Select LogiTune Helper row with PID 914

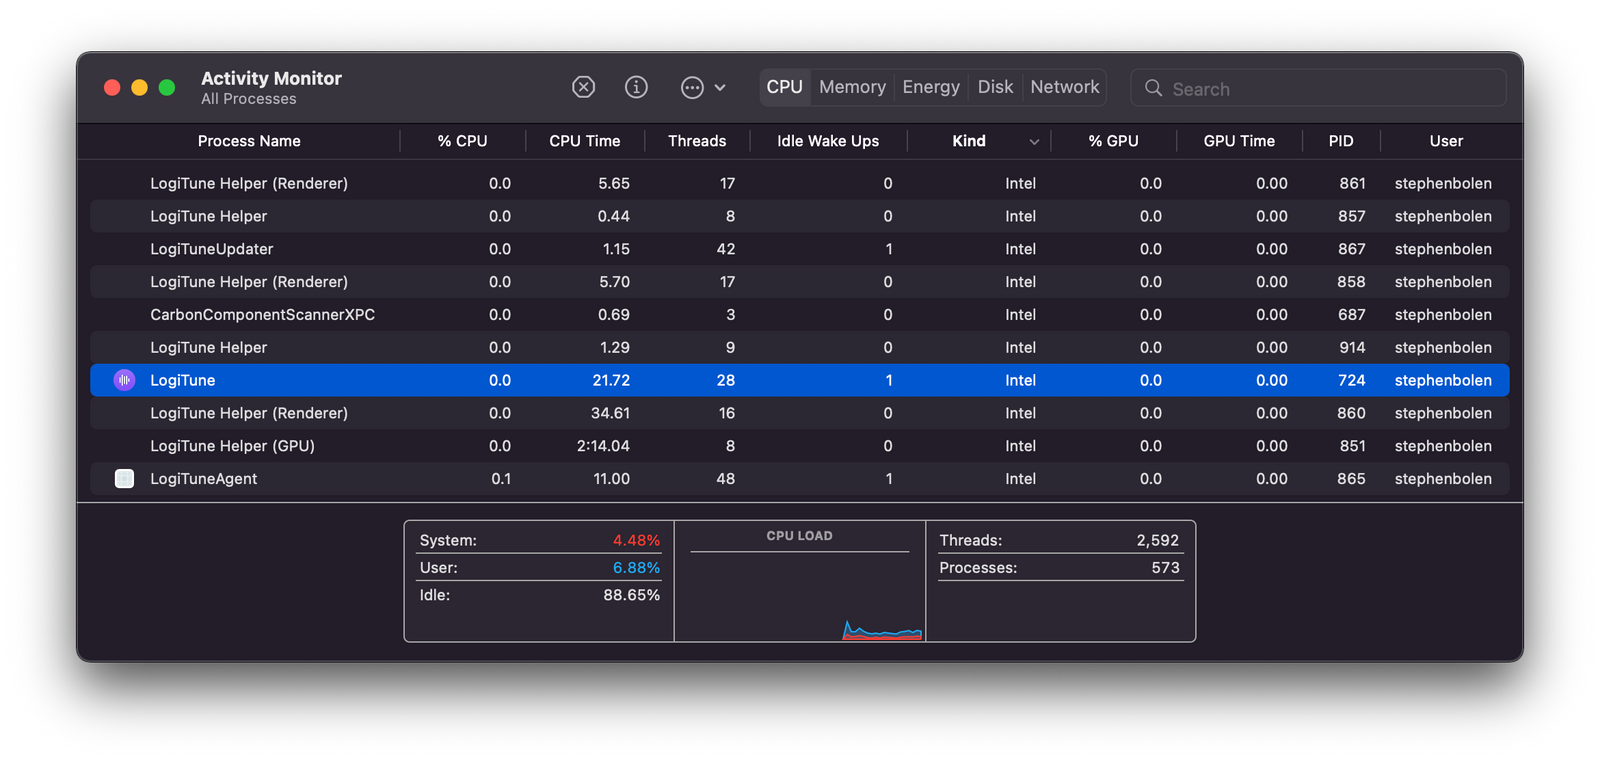[800, 347]
